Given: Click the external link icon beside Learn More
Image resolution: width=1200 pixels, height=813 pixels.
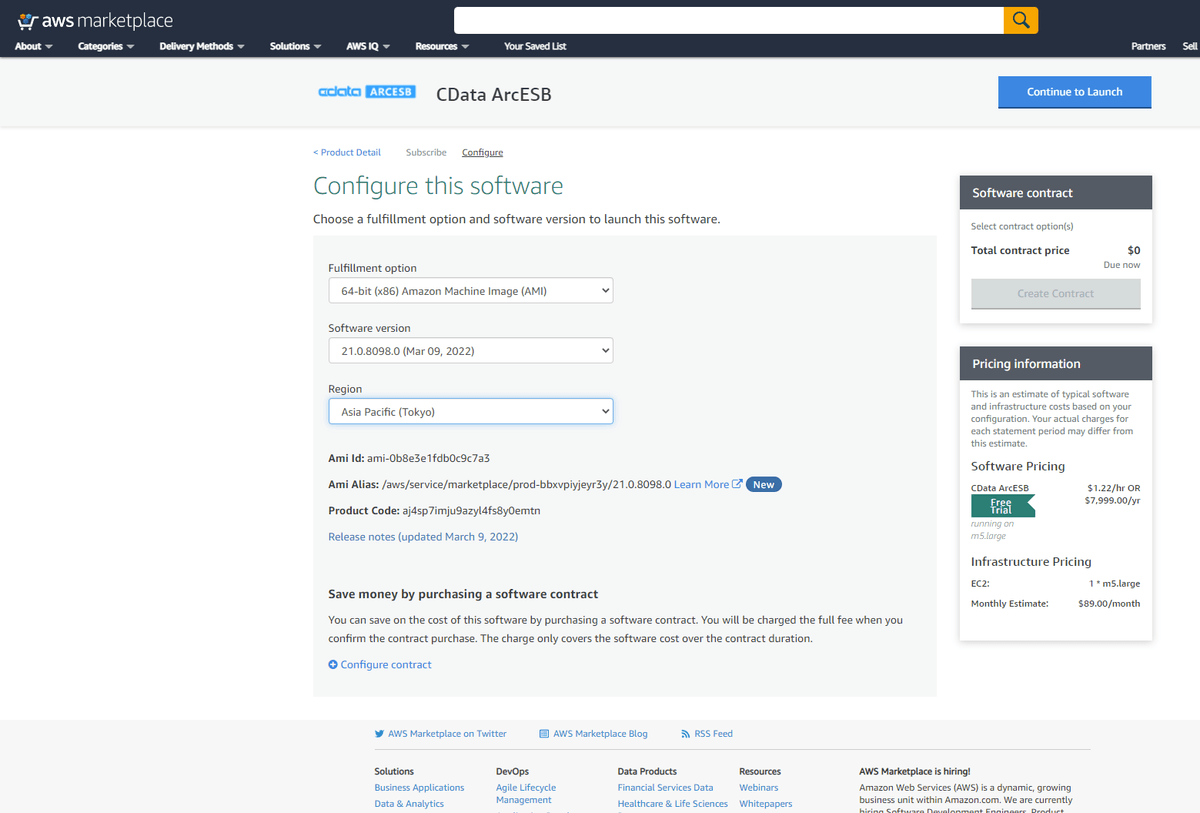Looking at the screenshot, I should pos(737,484).
